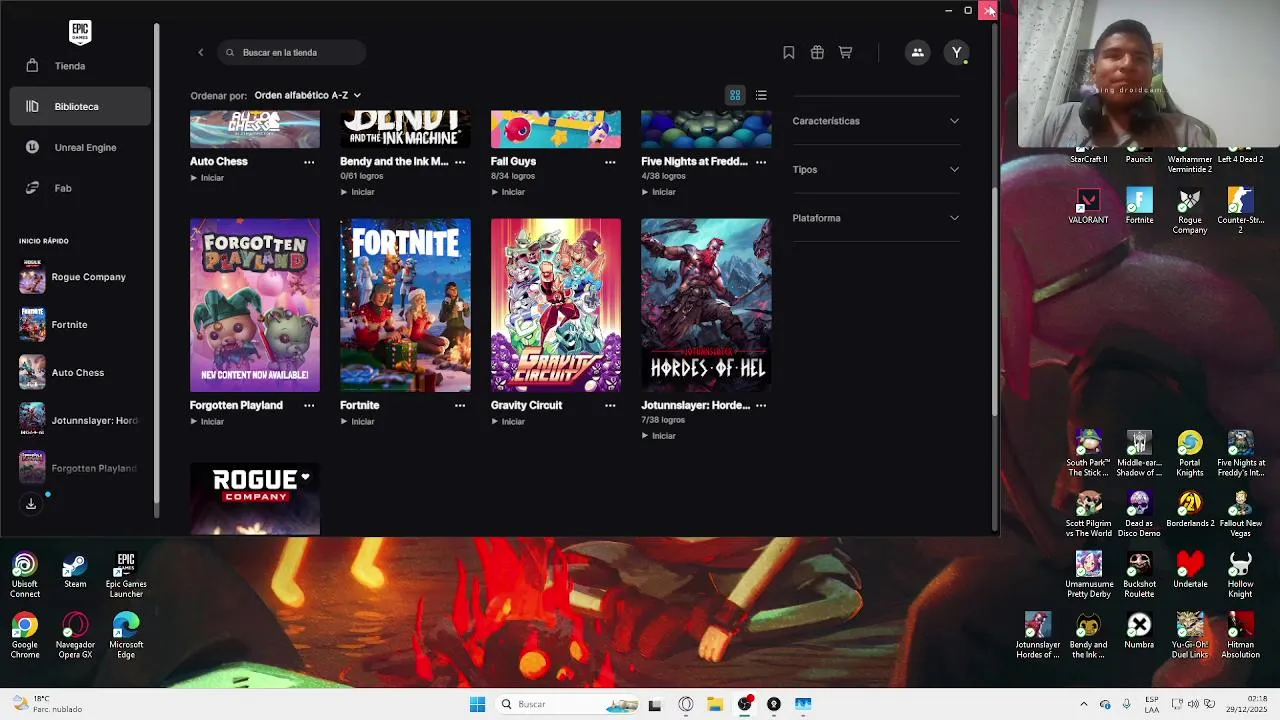Screen dimensions: 1280x720
Task: Open File Explorer from taskbar
Action: (x=715, y=704)
